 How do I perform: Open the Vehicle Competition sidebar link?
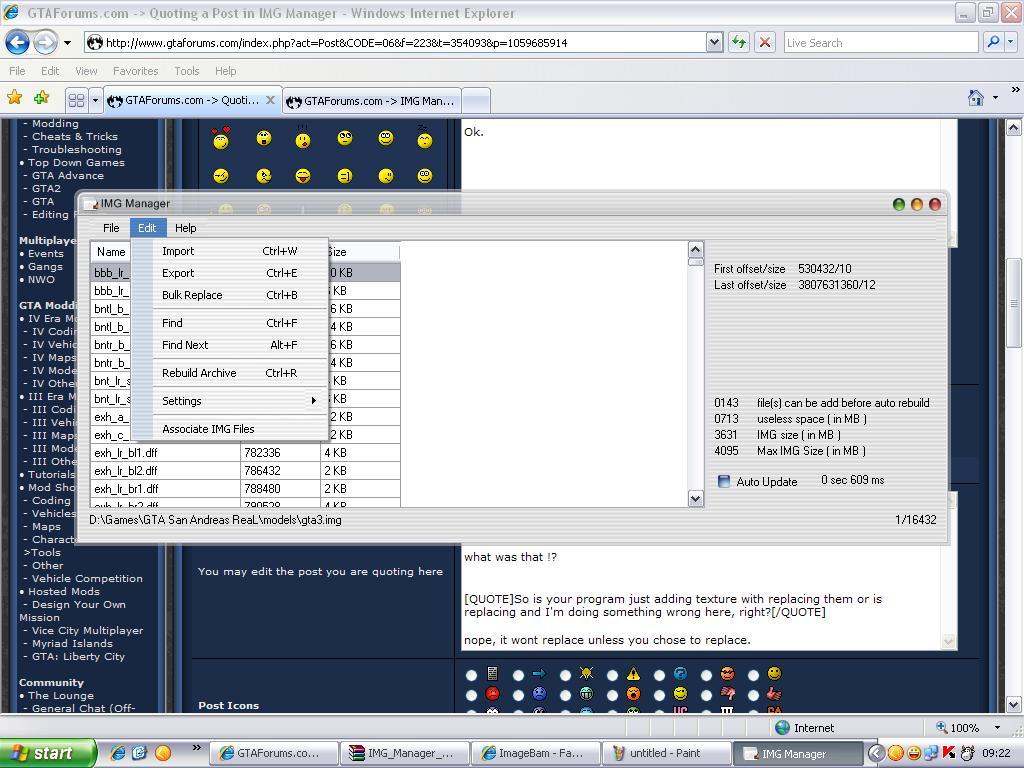87,579
